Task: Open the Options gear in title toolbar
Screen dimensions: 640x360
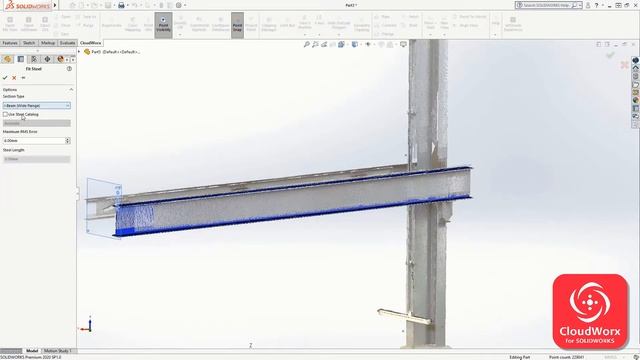Action: click(179, 5)
